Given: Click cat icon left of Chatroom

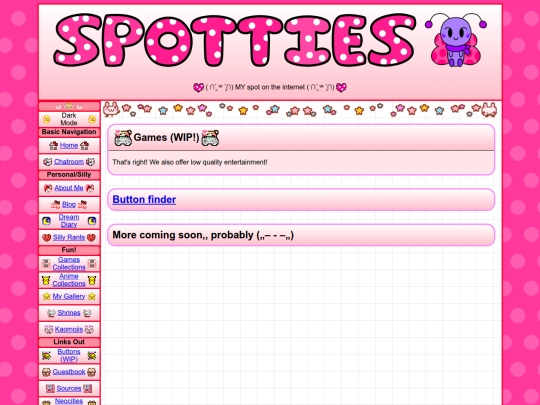Looking at the screenshot, I should 48,162.
